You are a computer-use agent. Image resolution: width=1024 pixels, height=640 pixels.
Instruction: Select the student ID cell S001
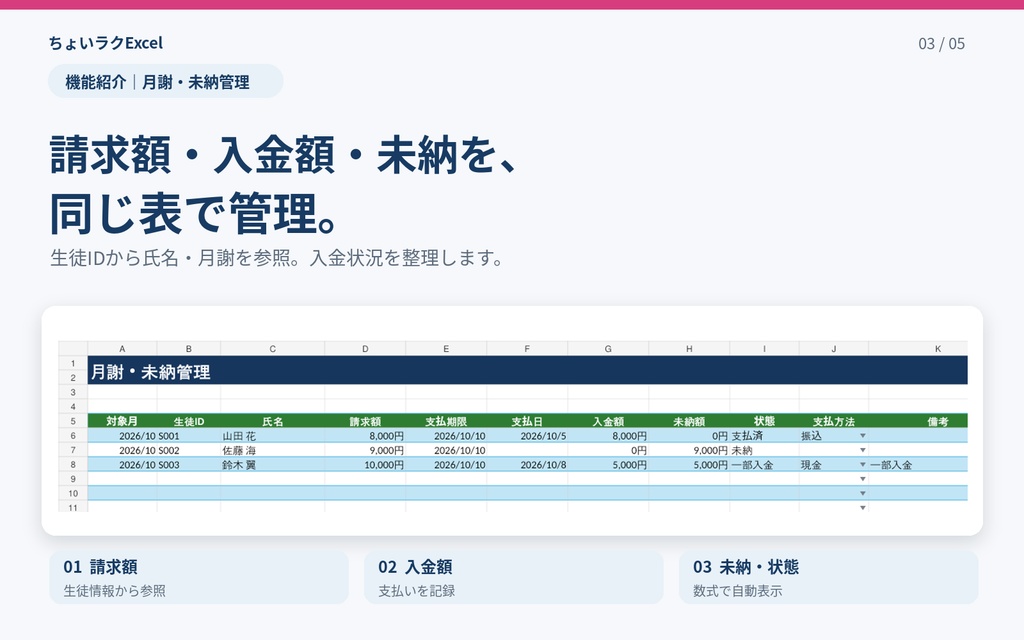189,436
